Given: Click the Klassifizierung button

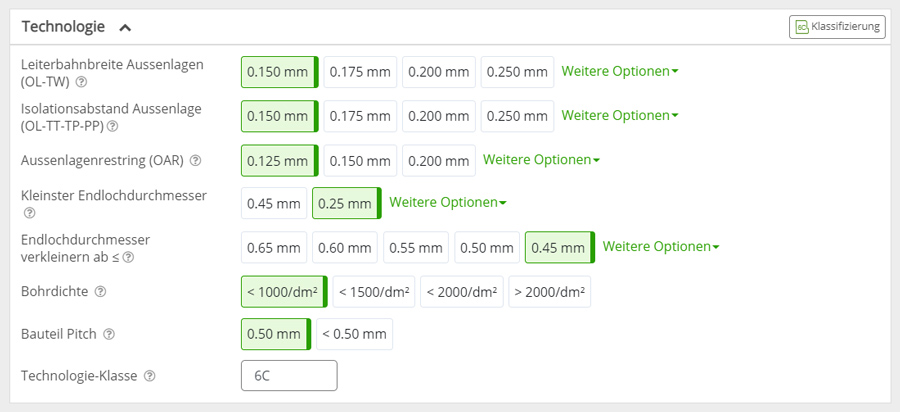Looking at the screenshot, I should 837,27.
